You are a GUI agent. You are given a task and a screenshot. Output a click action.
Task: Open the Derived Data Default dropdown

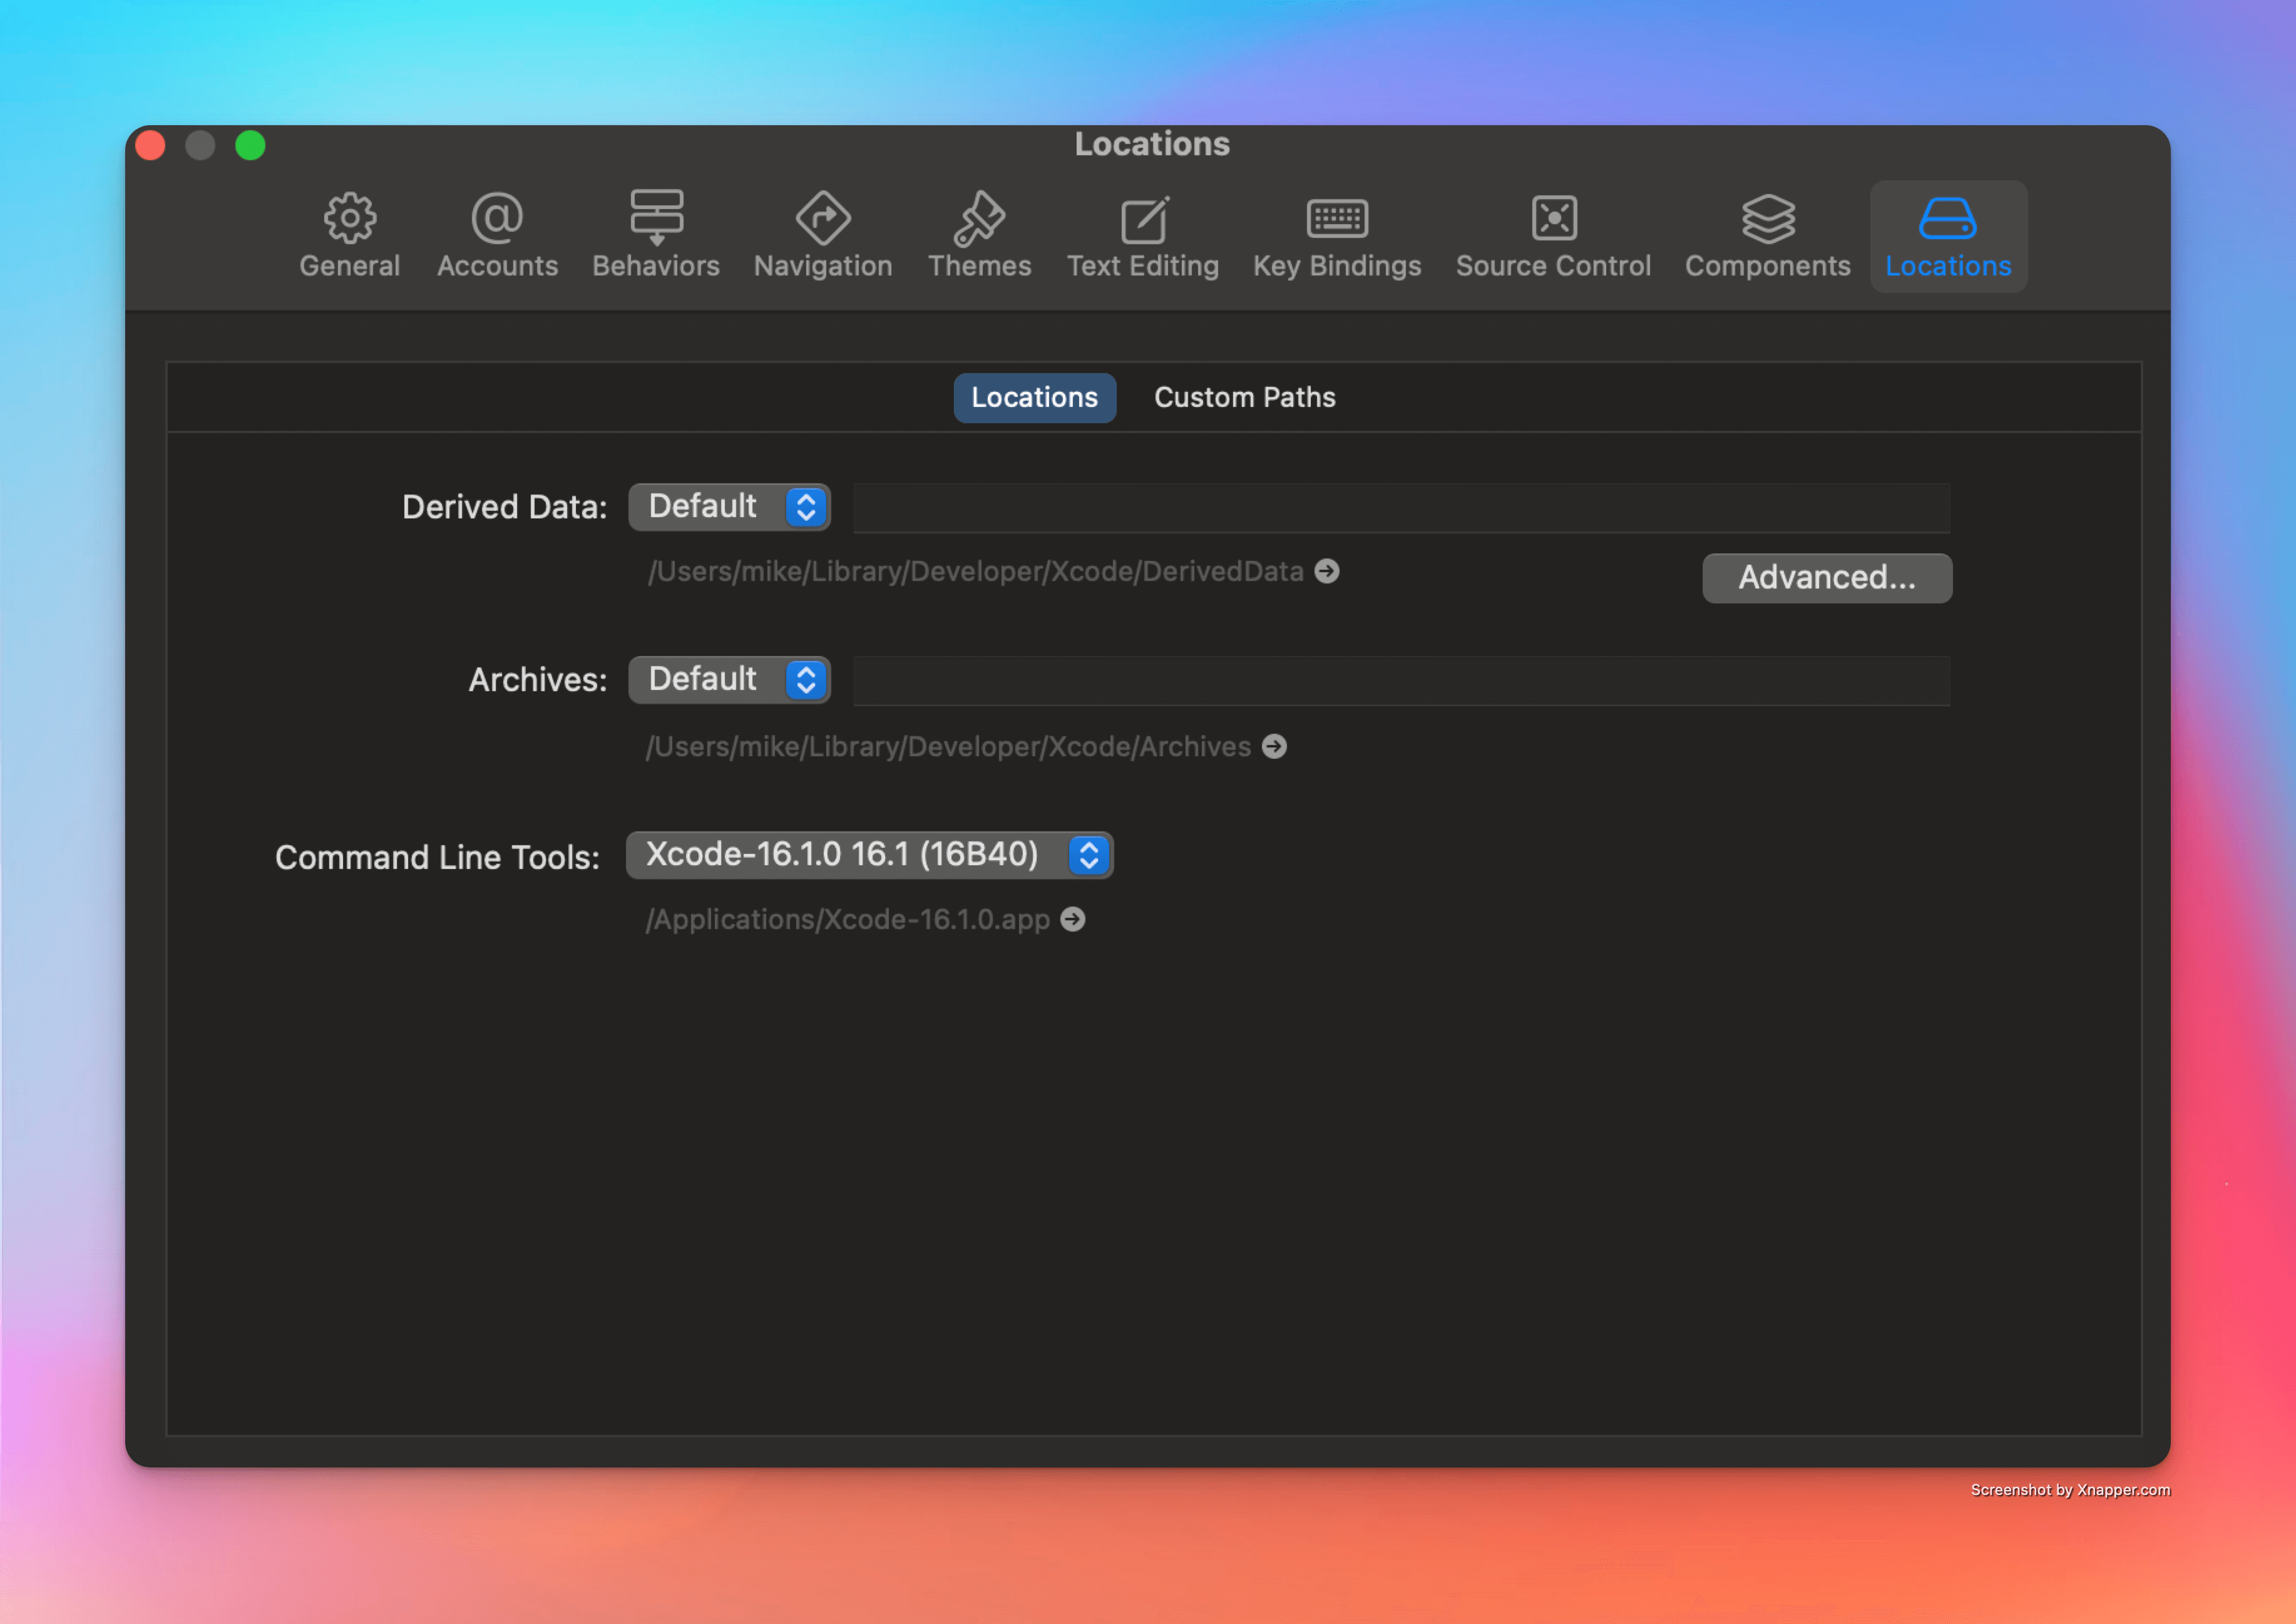pyautogui.click(x=729, y=507)
